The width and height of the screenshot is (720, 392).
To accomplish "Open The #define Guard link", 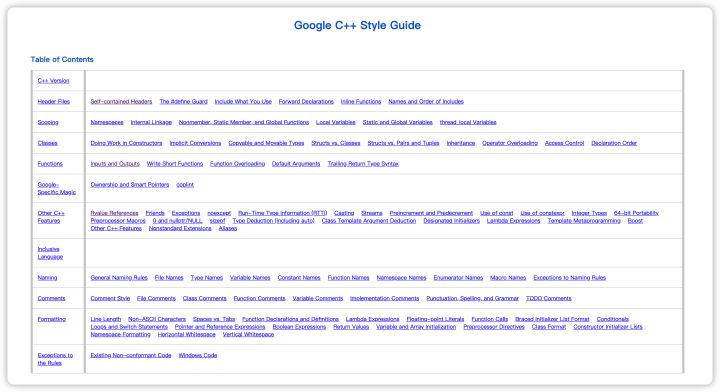I will pos(183,101).
